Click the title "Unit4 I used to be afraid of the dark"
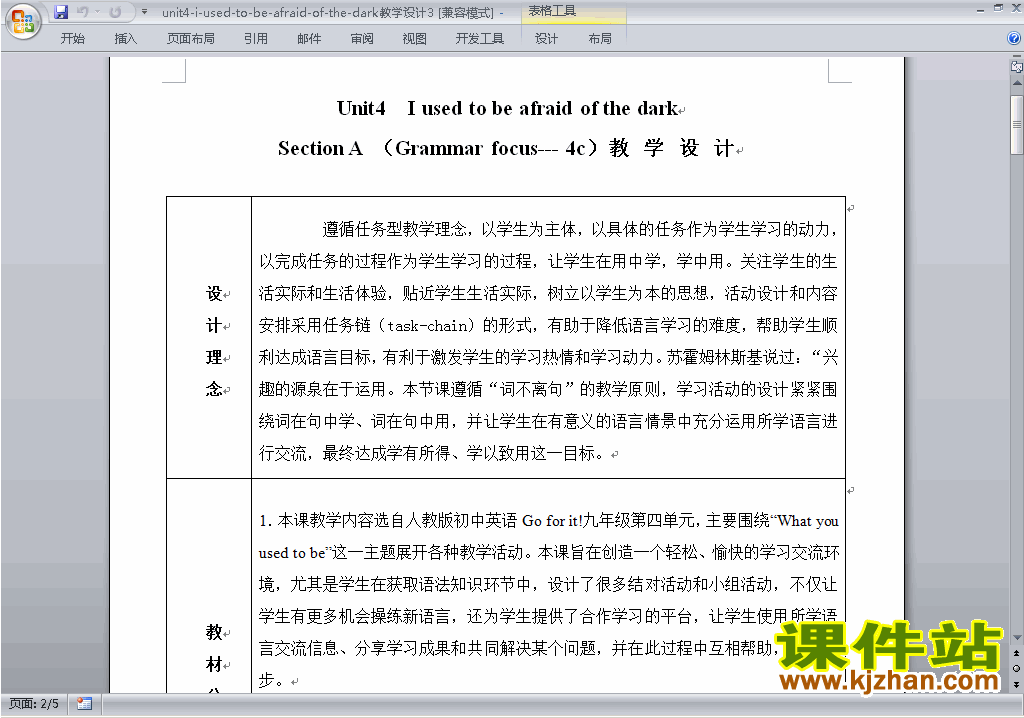Viewport: 1024px width, 718px height. coord(507,108)
